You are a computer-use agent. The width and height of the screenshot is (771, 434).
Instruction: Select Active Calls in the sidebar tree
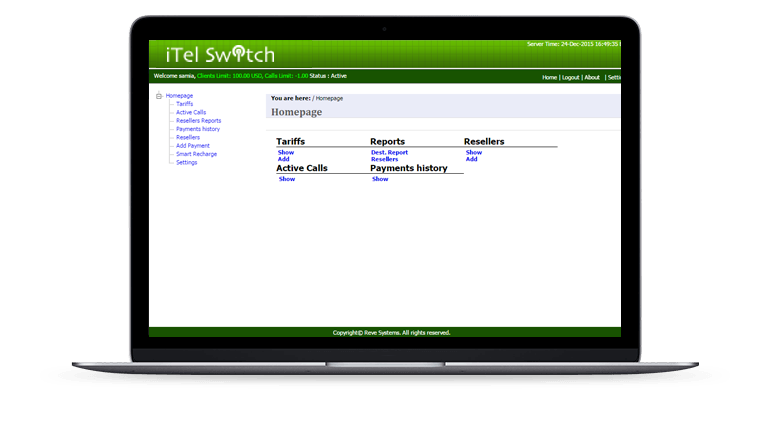190,112
